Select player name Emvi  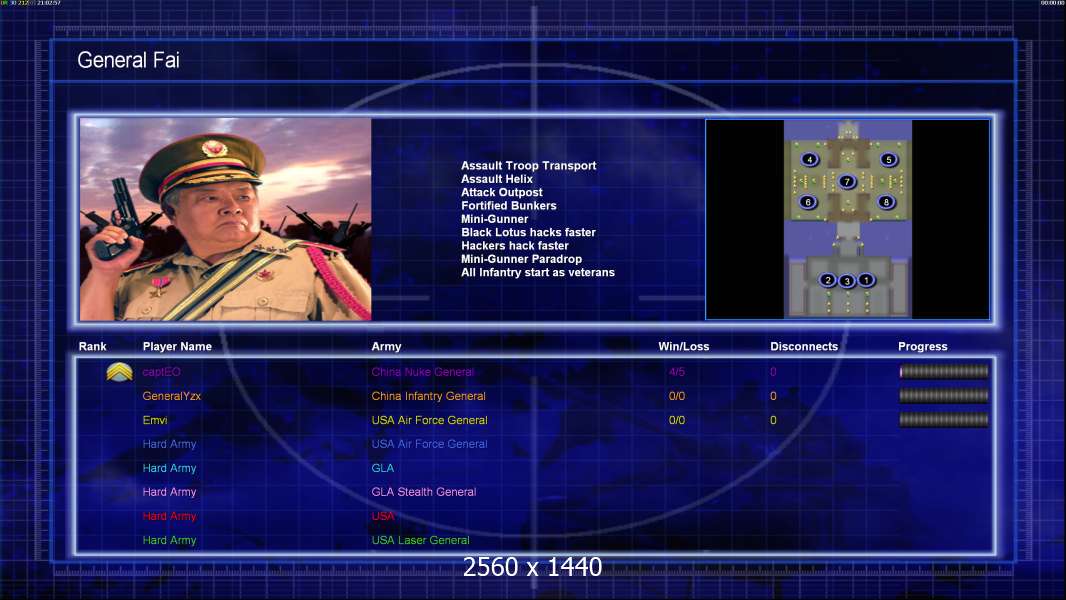154,420
